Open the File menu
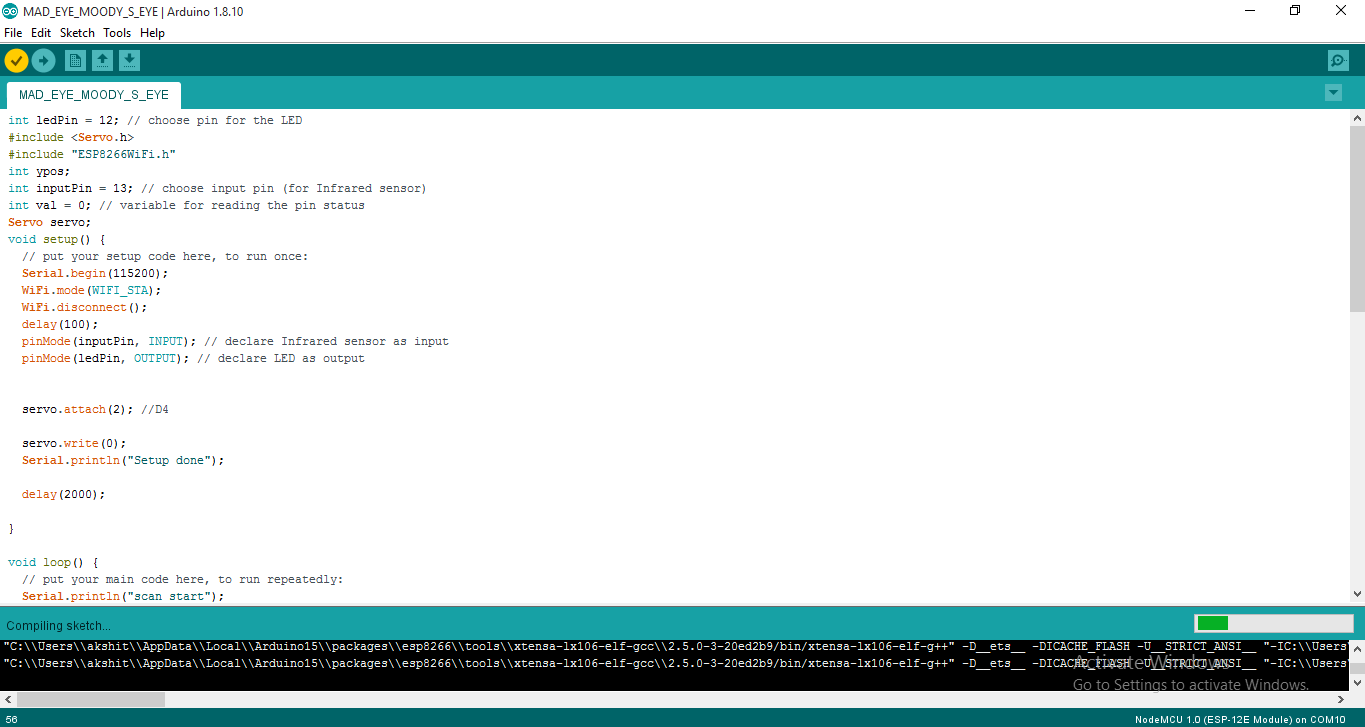The image size is (1365, 727). (13, 33)
